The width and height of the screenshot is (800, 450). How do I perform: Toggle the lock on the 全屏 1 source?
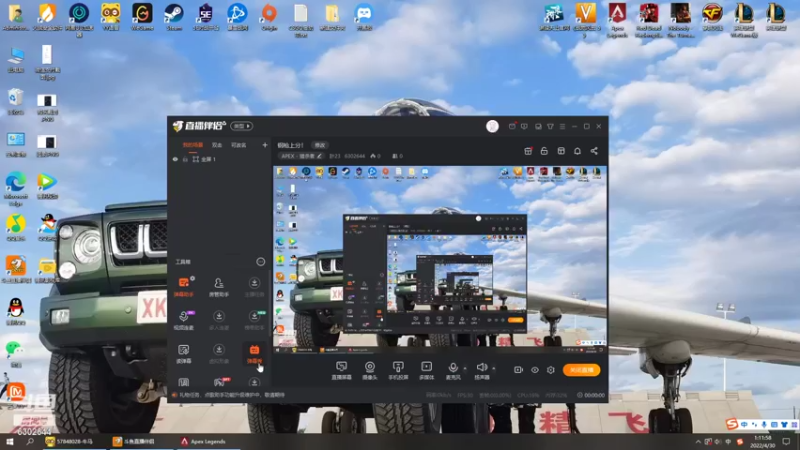185,159
